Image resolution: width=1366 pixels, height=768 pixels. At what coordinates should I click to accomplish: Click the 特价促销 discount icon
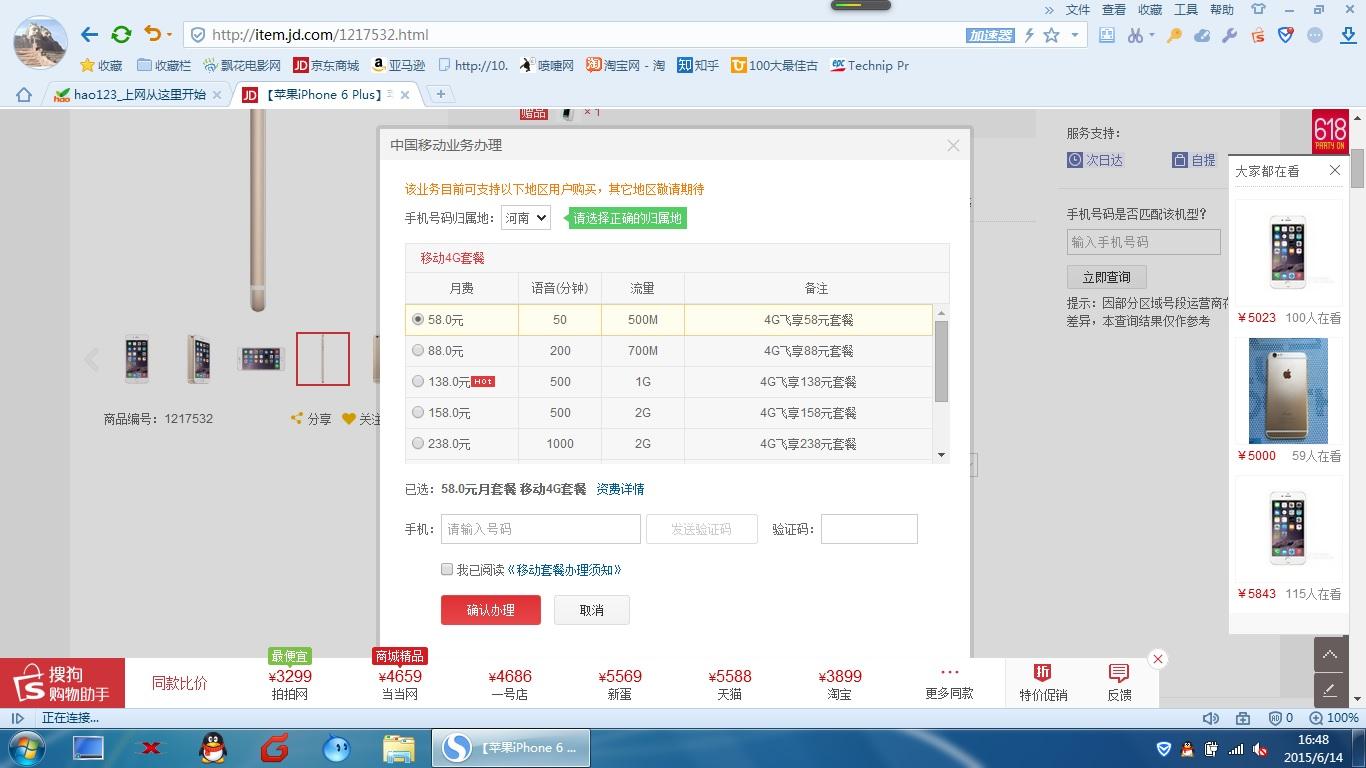(x=1043, y=682)
